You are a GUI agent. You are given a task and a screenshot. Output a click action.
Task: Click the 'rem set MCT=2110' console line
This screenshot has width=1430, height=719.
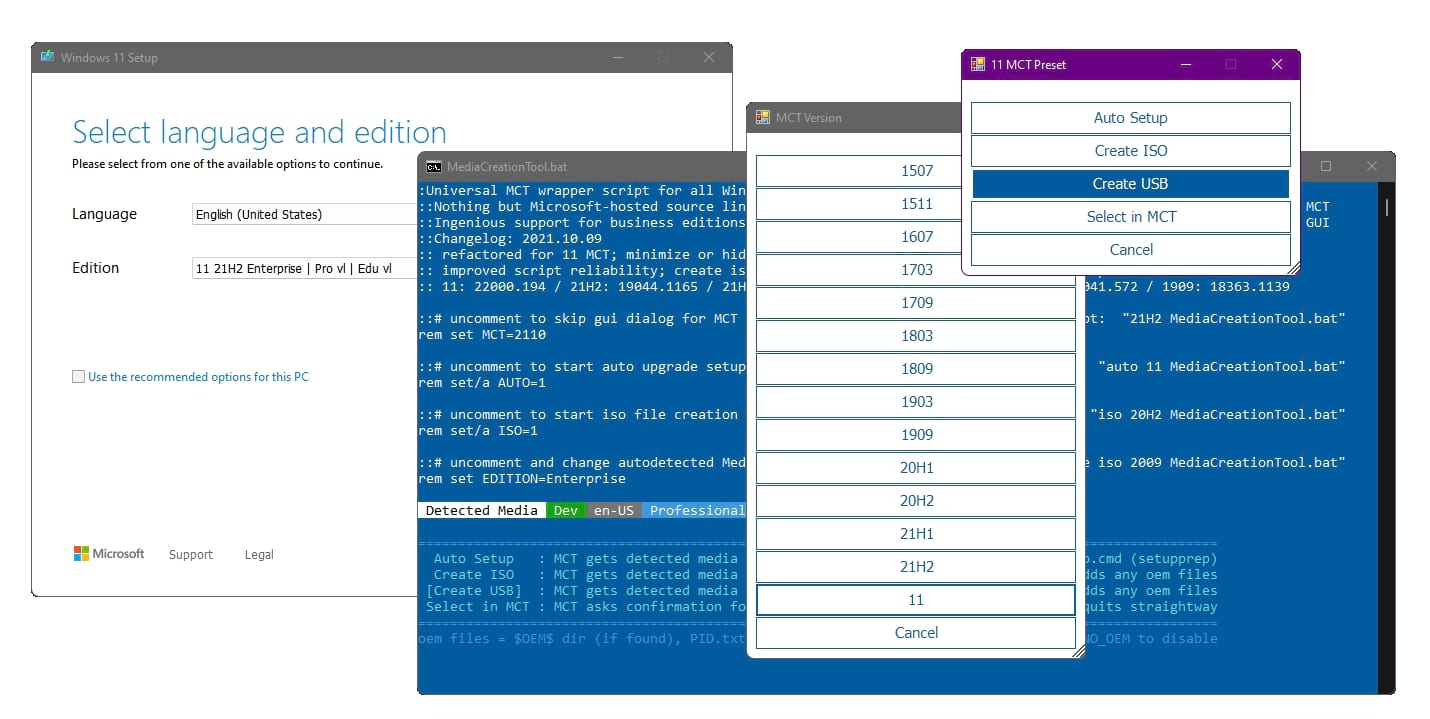coord(482,335)
